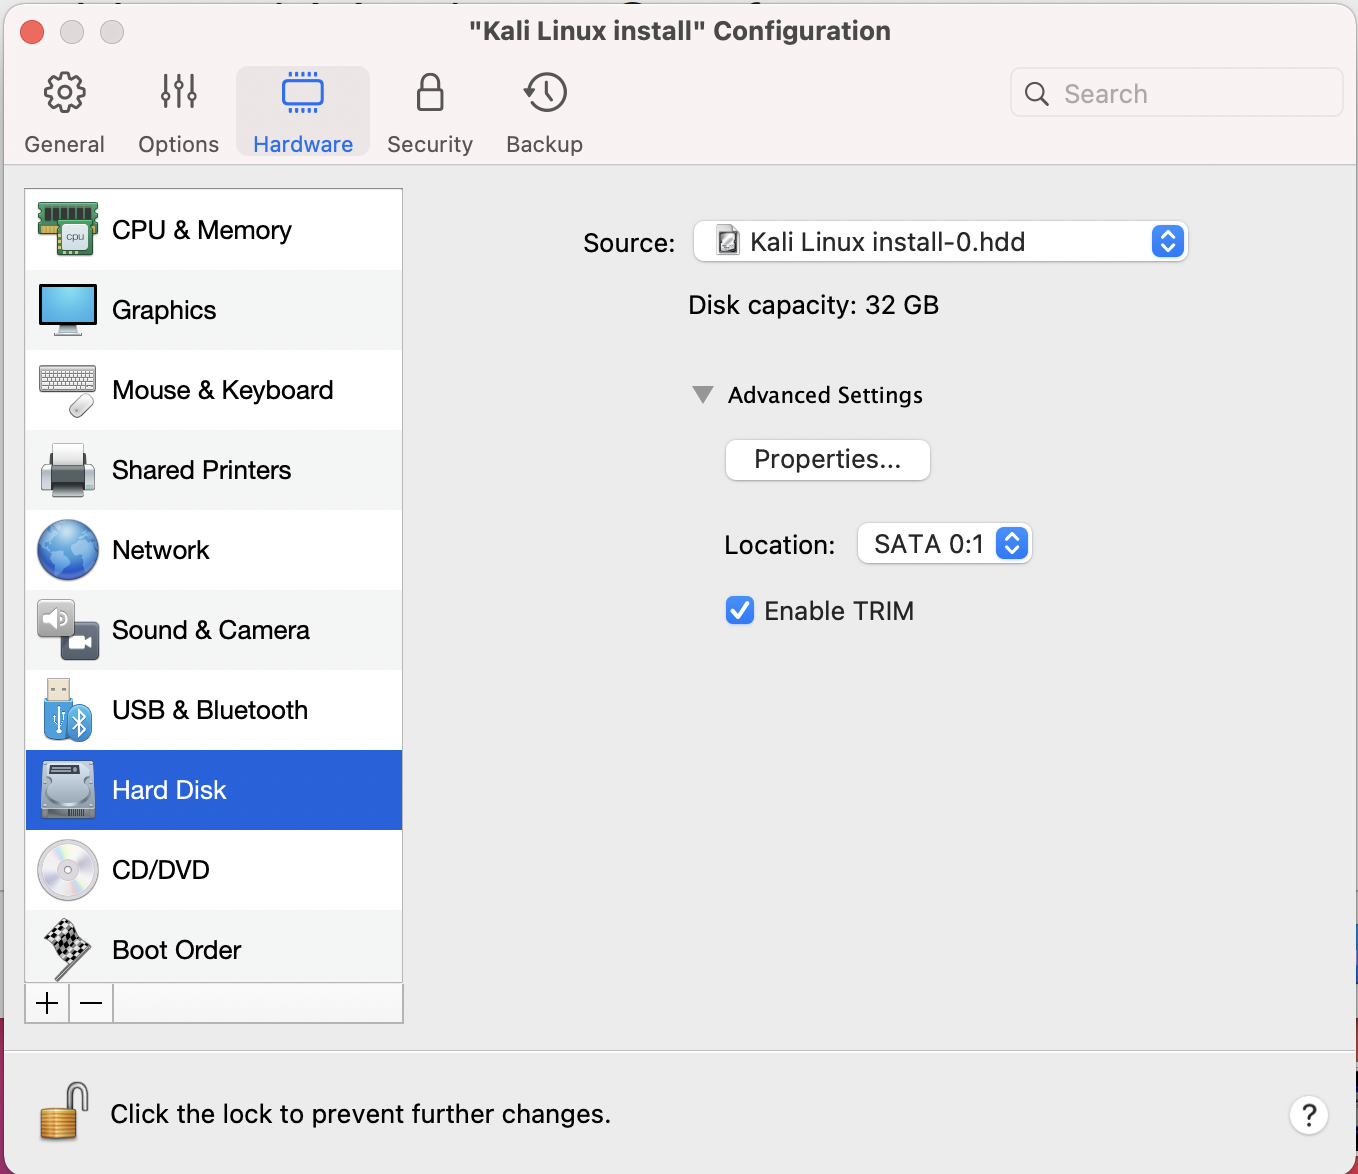Click the Properties... button
The height and width of the screenshot is (1174, 1358).
click(827, 460)
